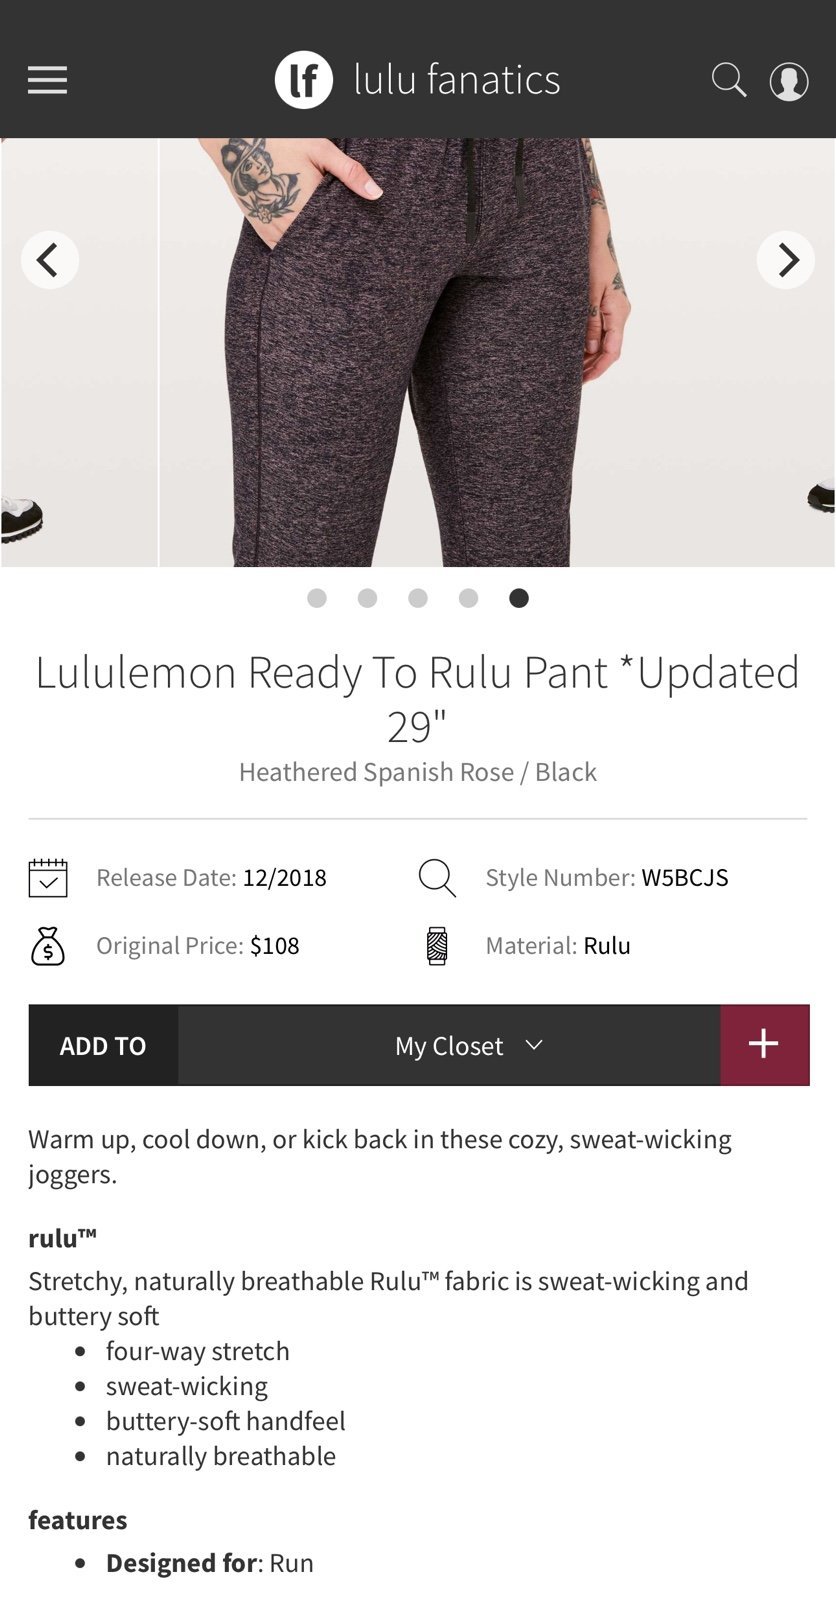Show the next product image
Viewport: 836px width, 1600px height.
(786, 260)
